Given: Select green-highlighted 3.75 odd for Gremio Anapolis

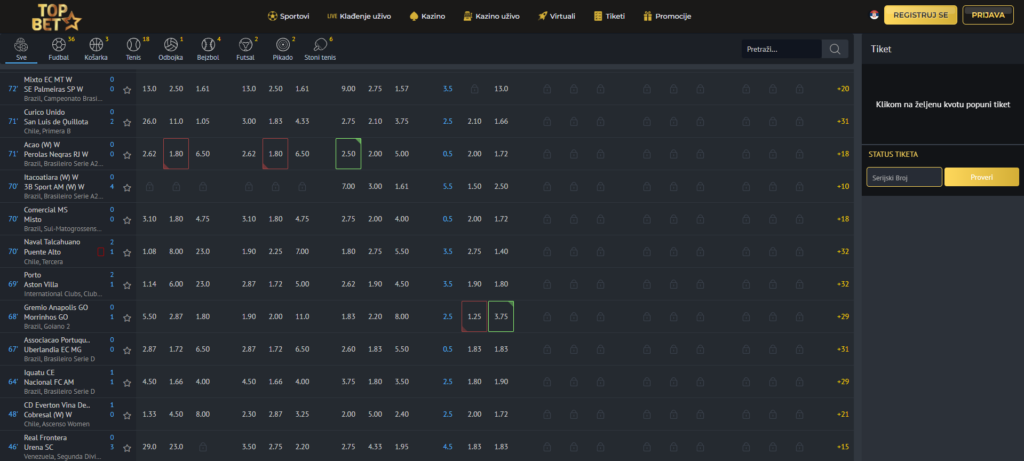Looking at the screenshot, I should 501,317.
